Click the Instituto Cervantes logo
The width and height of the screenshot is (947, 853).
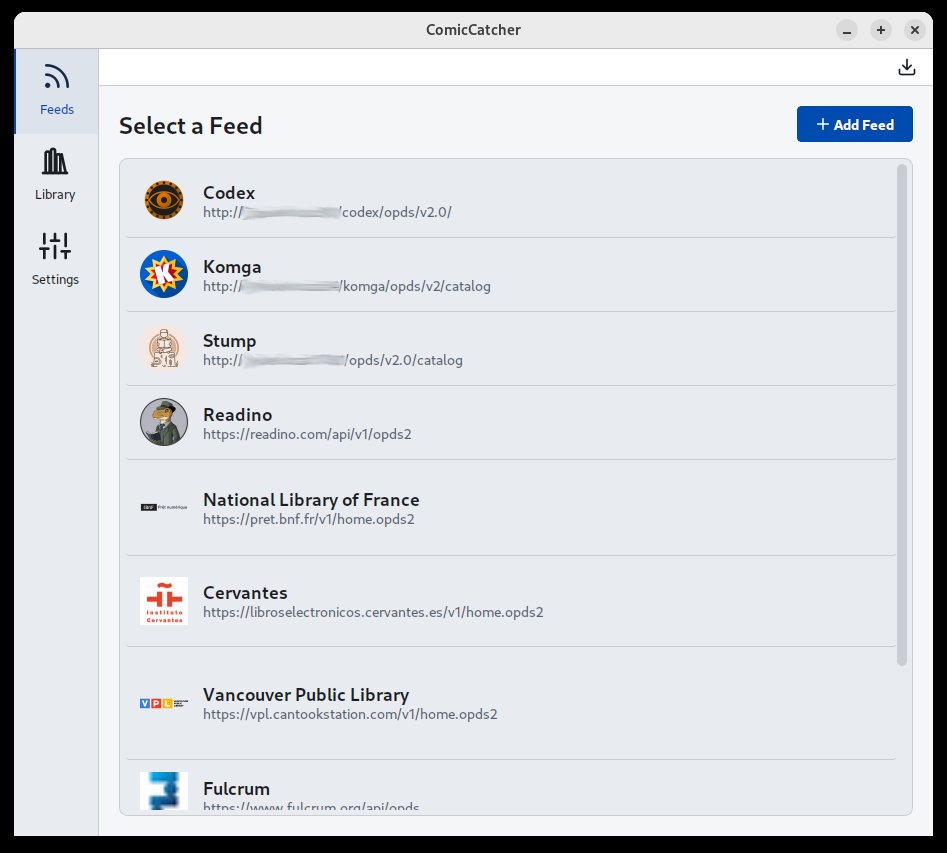[x=164, y=601]
